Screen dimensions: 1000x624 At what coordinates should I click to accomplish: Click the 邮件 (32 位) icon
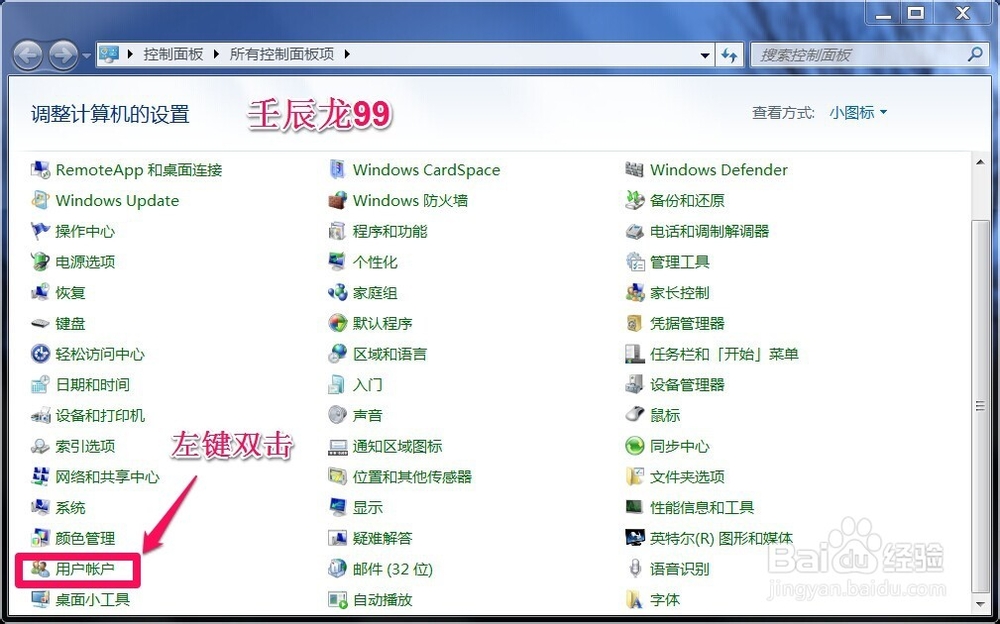tap(337, 568)
